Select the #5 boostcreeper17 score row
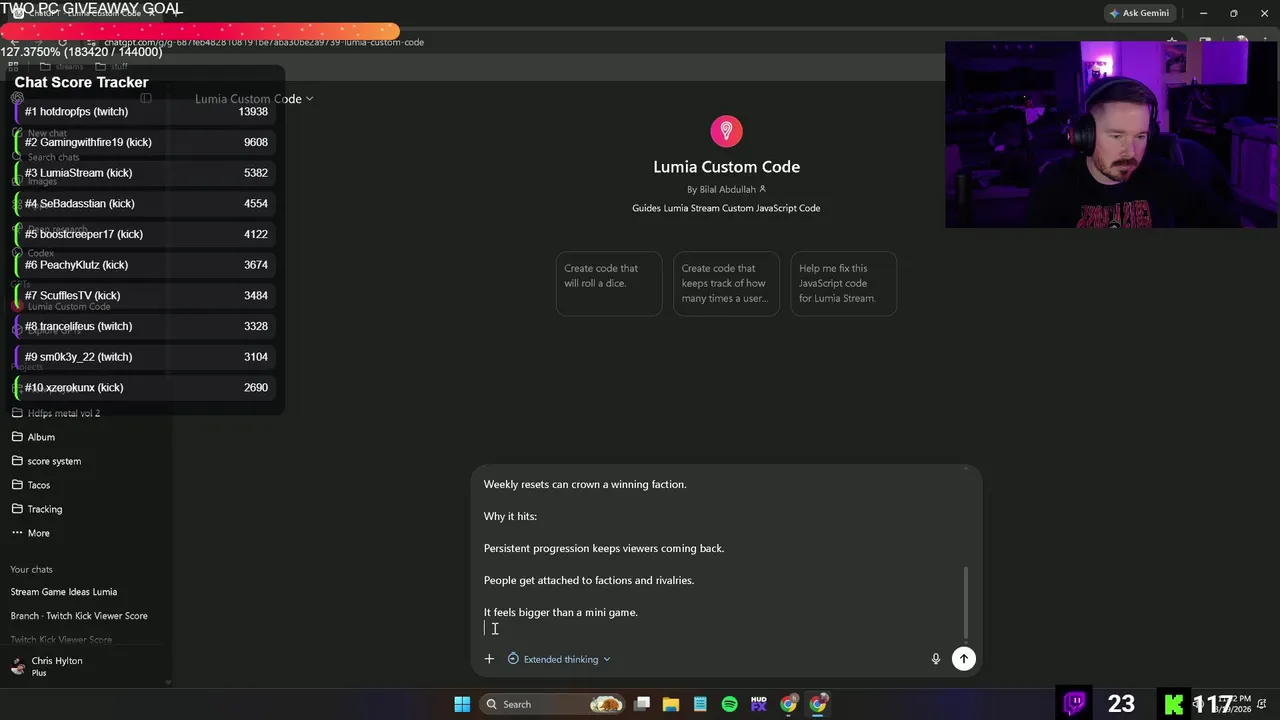Viewport: 1280px width, 720px height. pos(146,234)
